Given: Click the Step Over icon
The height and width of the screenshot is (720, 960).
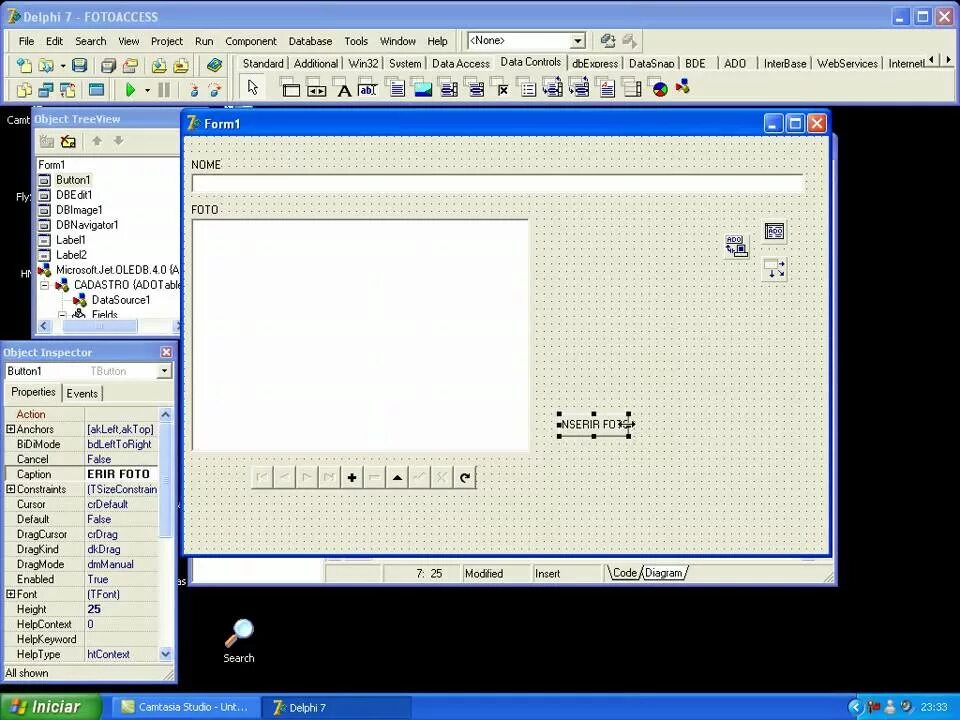Looking at the screenshot, I should pos(215,90).
